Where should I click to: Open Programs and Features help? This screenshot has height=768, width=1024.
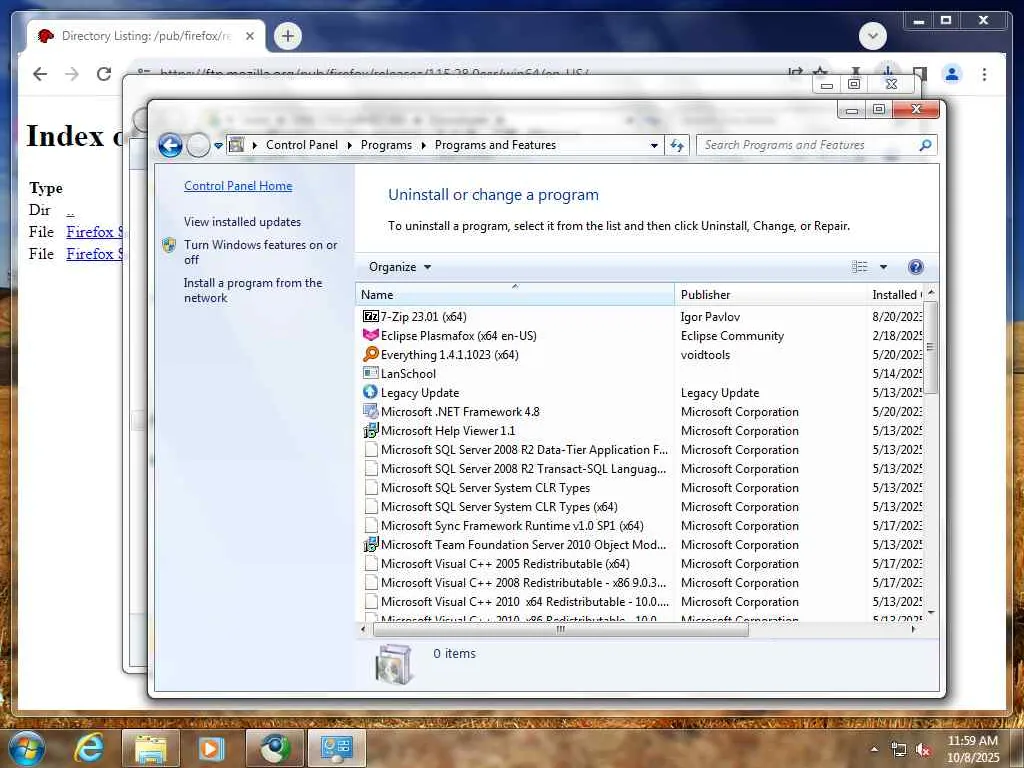tap(916, 266)
